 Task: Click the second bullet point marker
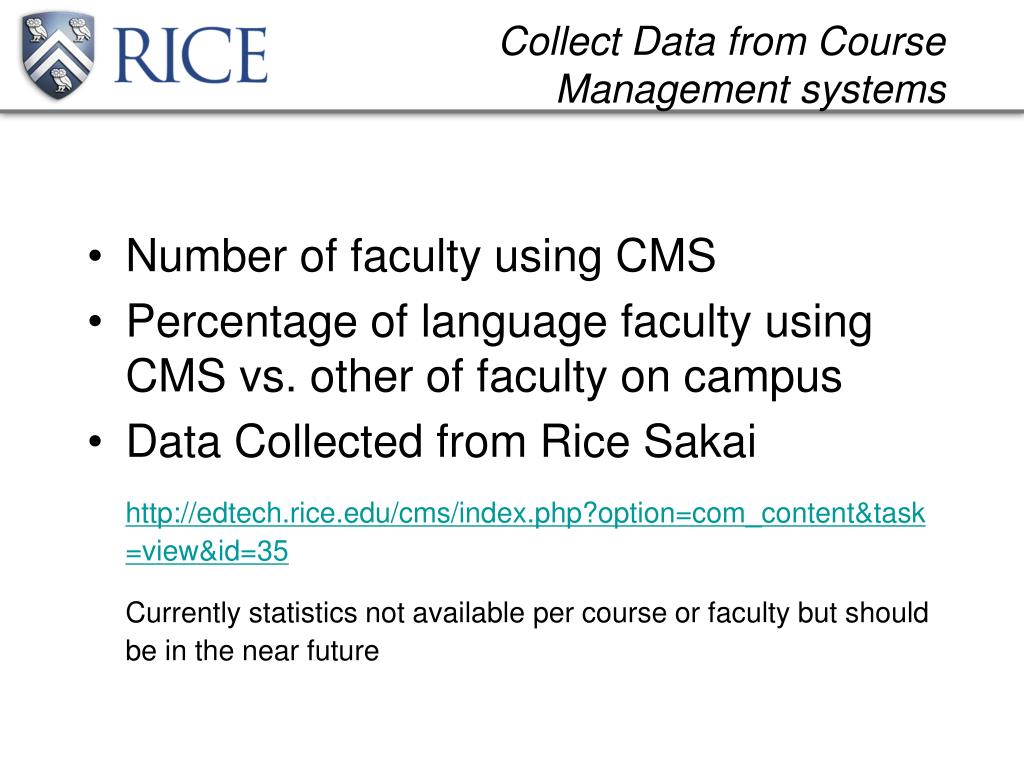tap(95, 322)
